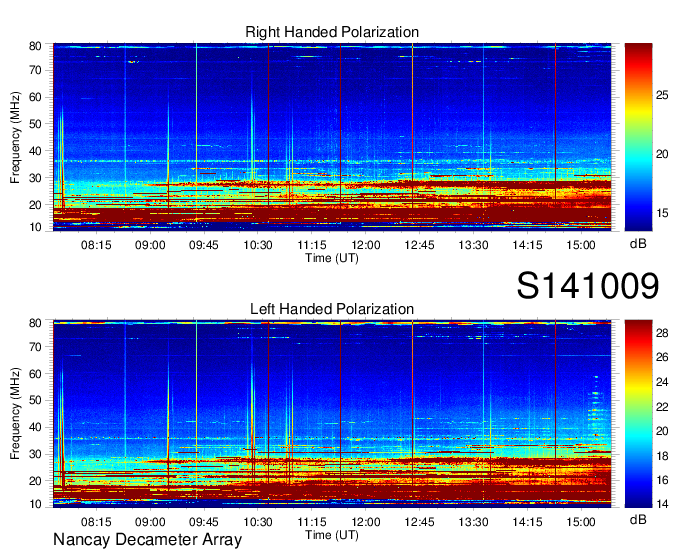680x552 pixels.
Task: Click the 15 dB label on Right Handed colorbar
Action: point(662,213)
